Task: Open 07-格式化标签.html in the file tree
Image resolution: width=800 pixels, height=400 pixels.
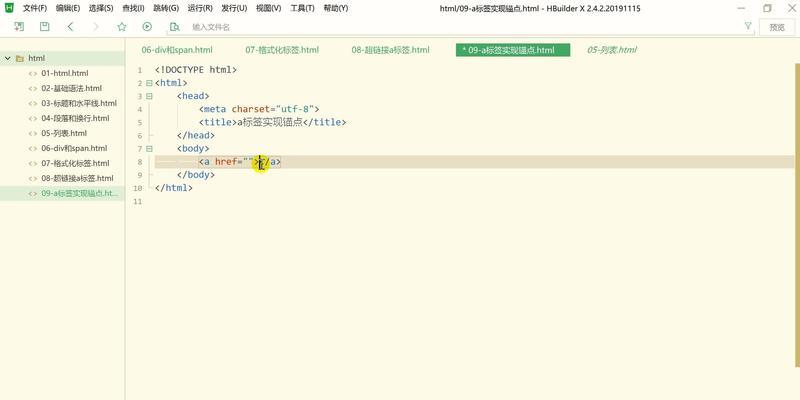Action: 76,164
